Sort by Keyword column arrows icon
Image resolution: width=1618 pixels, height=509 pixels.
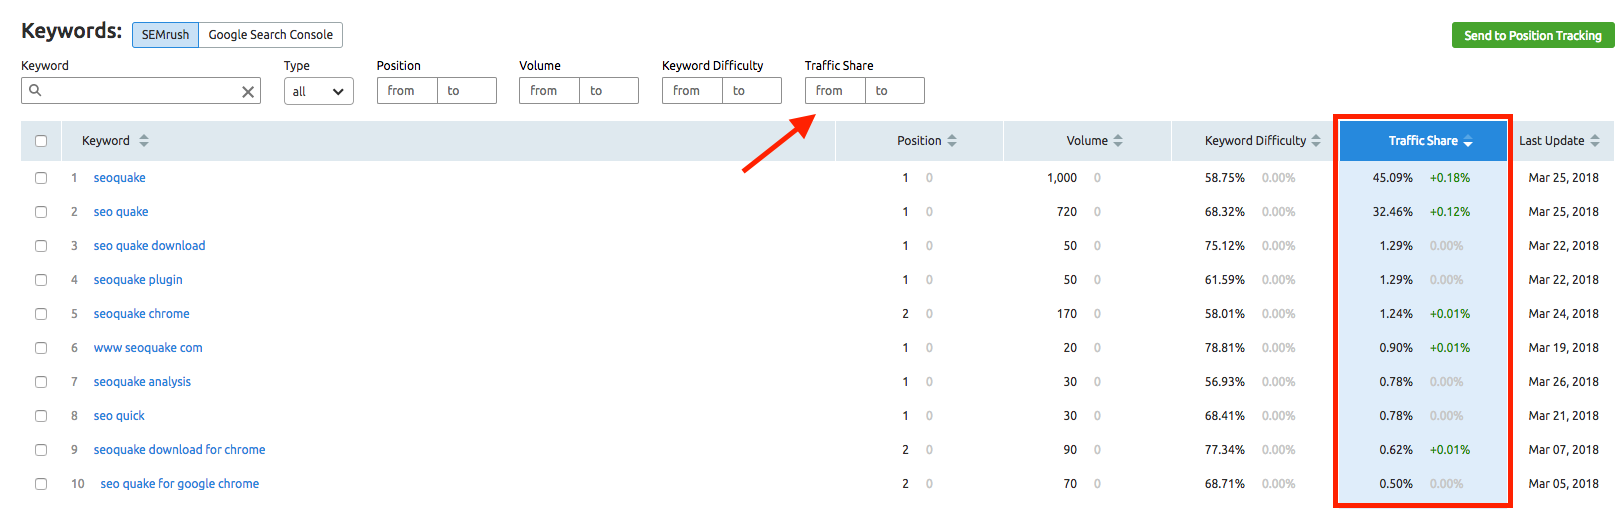(x=144, y=141)
